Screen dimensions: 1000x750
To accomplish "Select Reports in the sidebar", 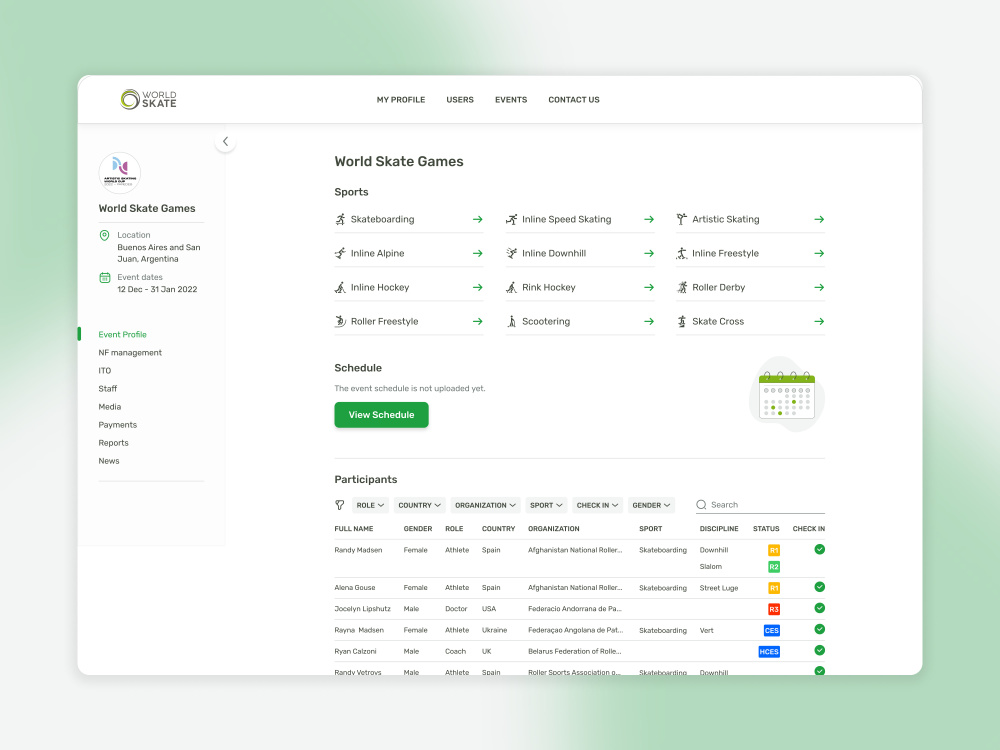I will (x=114, y=443).
